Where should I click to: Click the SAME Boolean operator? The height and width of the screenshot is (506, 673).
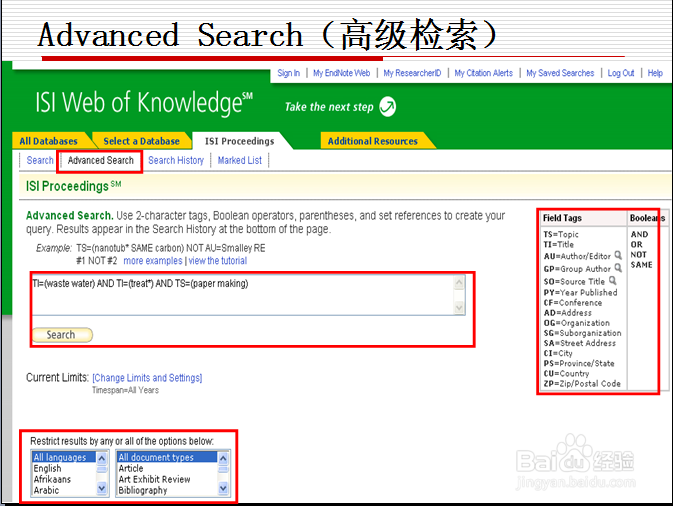point(641,265)
